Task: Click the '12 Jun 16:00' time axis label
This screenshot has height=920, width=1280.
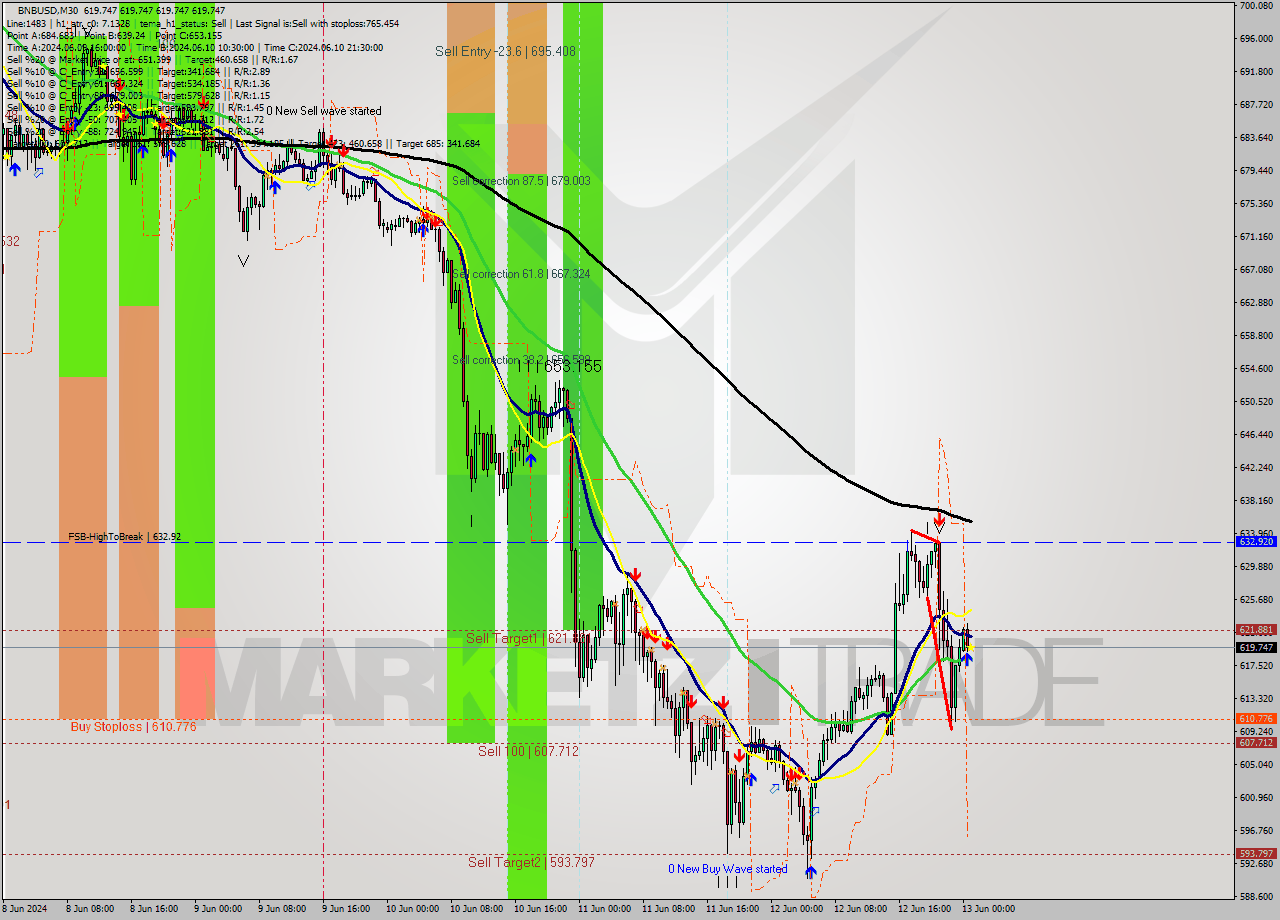Action: click(x=924, y=909)
